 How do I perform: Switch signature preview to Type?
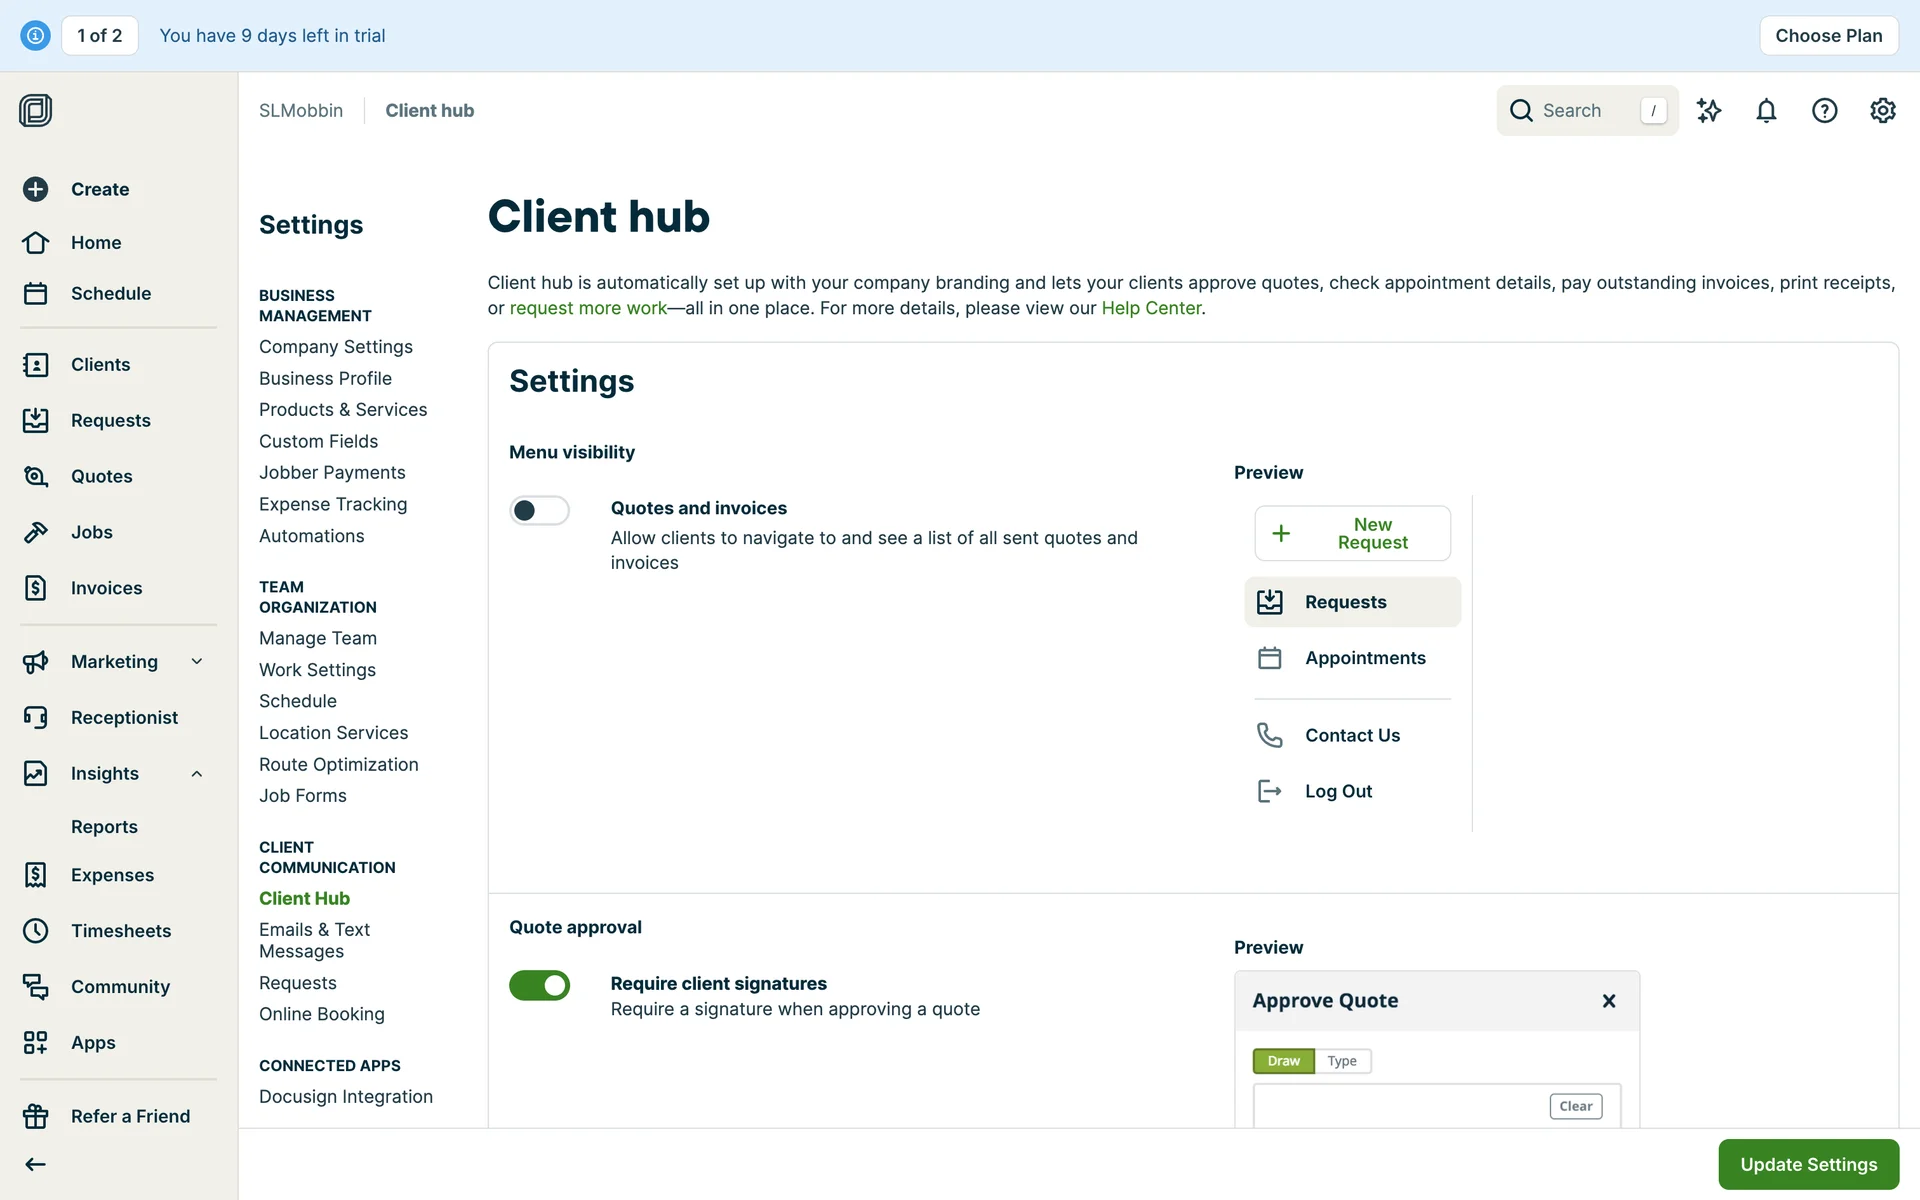[1341, 1061]
